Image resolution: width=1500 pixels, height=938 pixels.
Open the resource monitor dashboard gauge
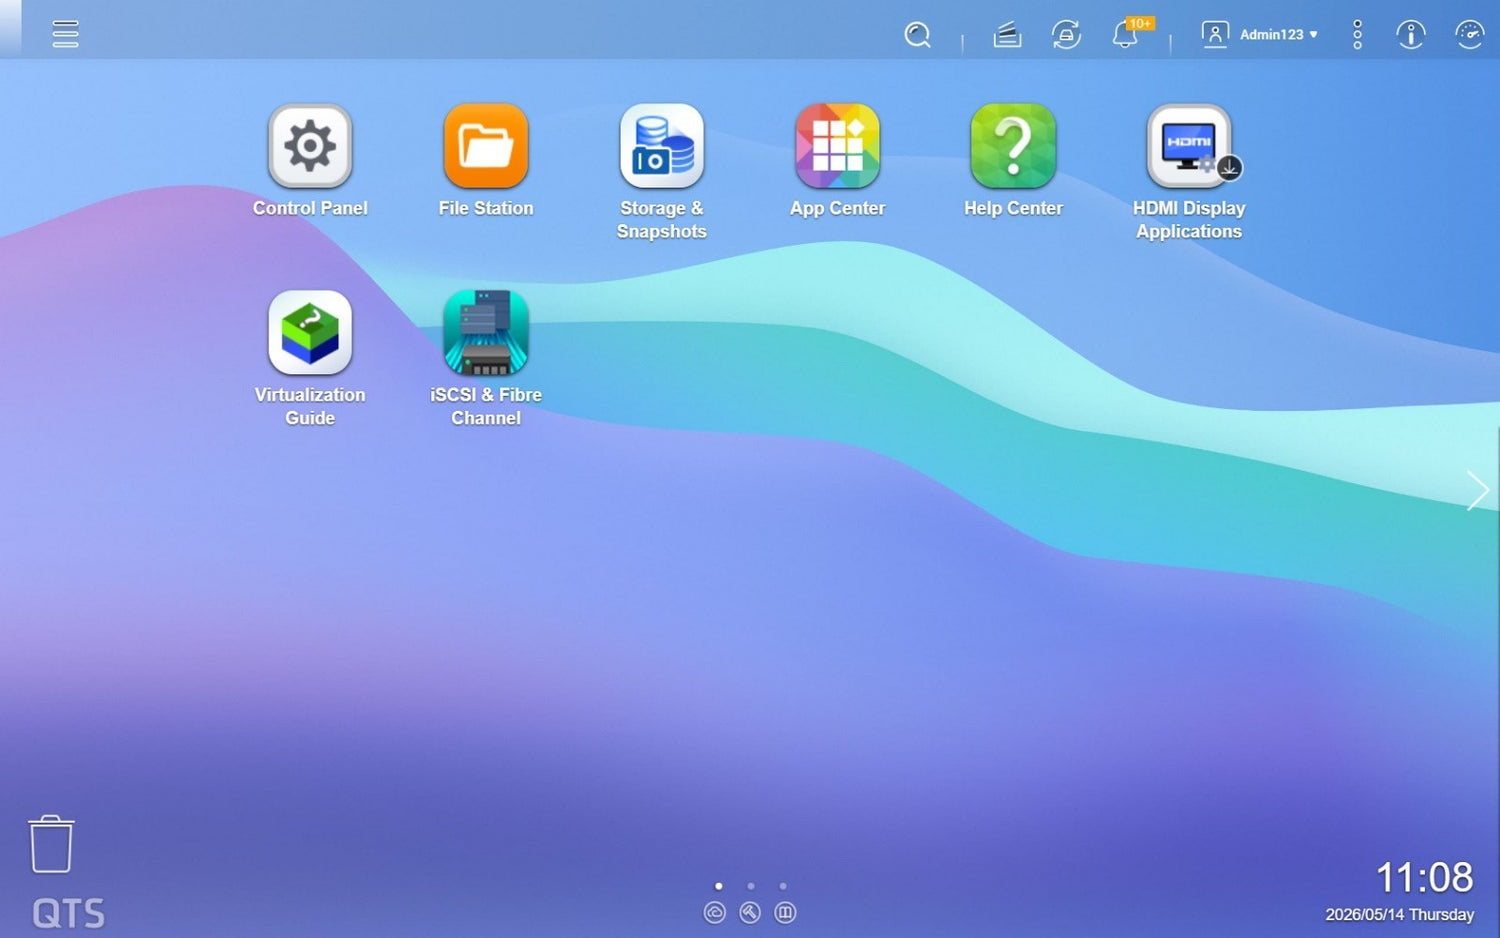pos(1469,35)
